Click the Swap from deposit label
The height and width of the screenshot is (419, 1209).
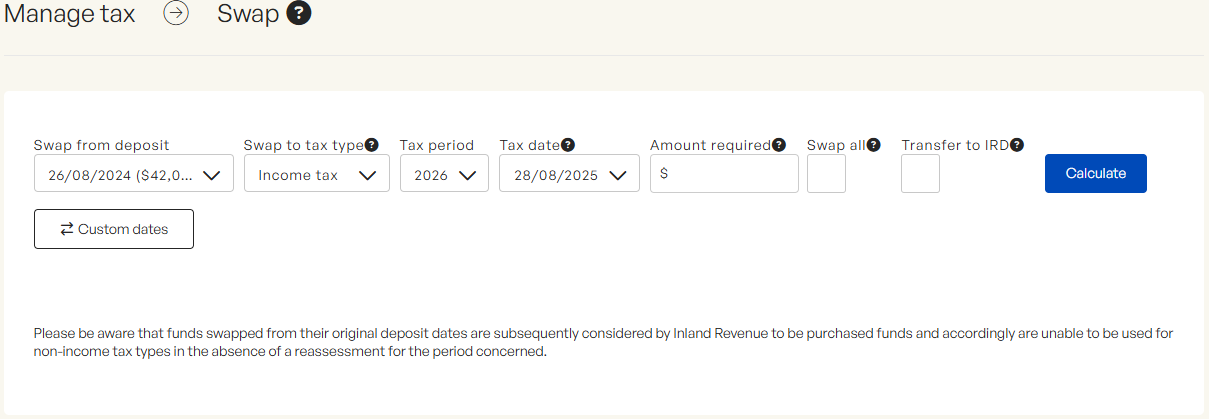tap(101, 145)
